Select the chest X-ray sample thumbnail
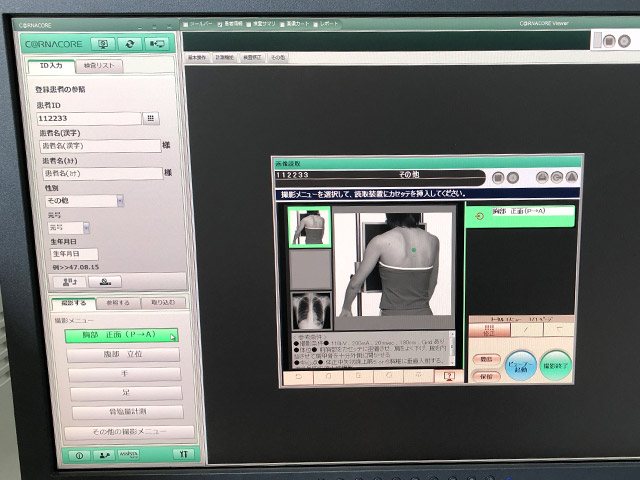 pos(311,310)
